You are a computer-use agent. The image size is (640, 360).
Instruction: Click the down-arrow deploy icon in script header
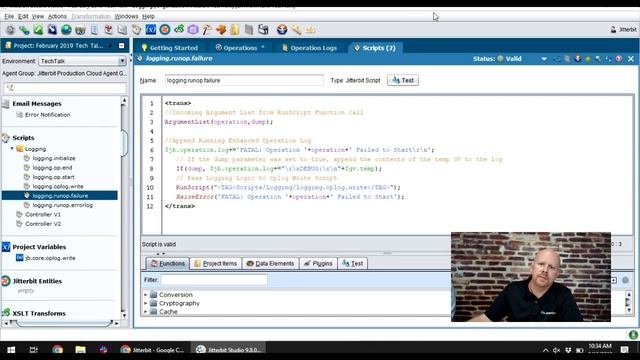coord(578,59)
